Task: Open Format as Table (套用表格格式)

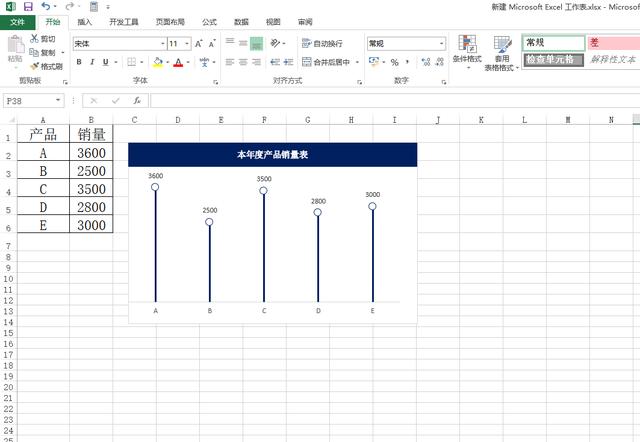Action: pyautogui.click(x=501, y=53)
